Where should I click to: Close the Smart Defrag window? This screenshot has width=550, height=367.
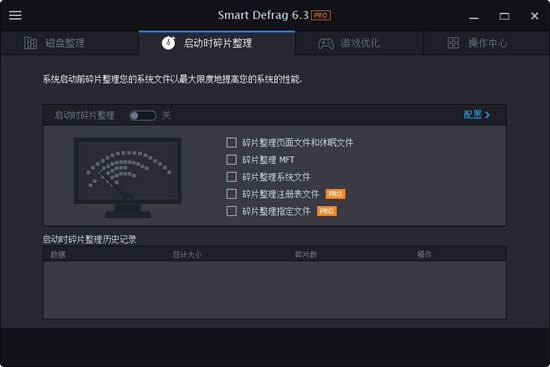535,16
